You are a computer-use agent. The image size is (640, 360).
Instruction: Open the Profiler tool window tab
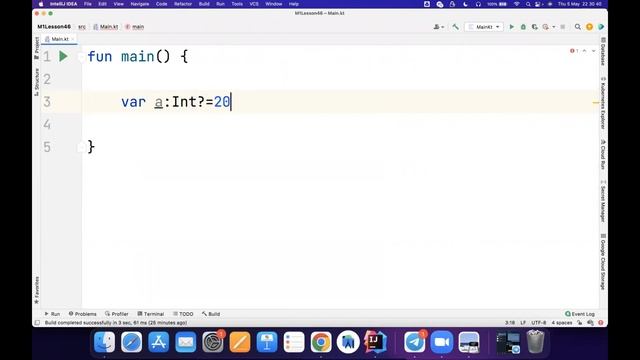pos(117,314)
